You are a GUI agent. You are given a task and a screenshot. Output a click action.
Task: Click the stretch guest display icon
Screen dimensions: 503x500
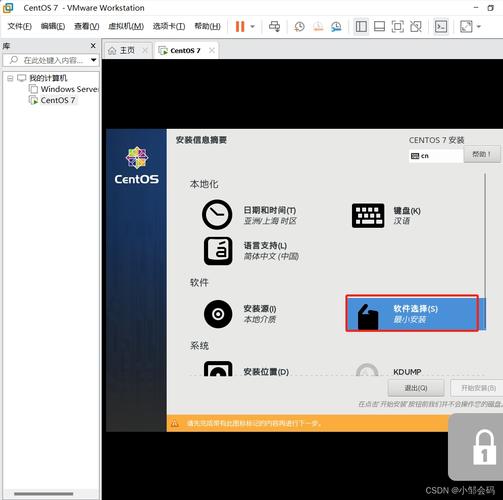pos(466,26)
